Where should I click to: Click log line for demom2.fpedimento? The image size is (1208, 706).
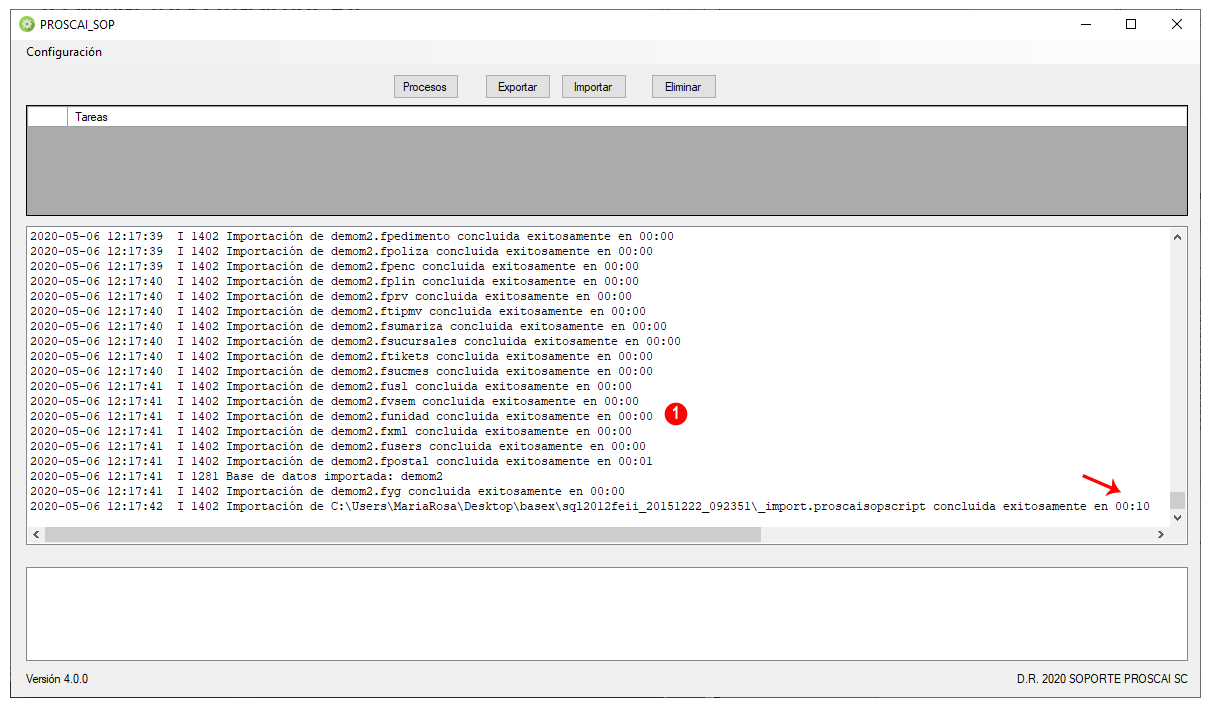click(352, 237)
